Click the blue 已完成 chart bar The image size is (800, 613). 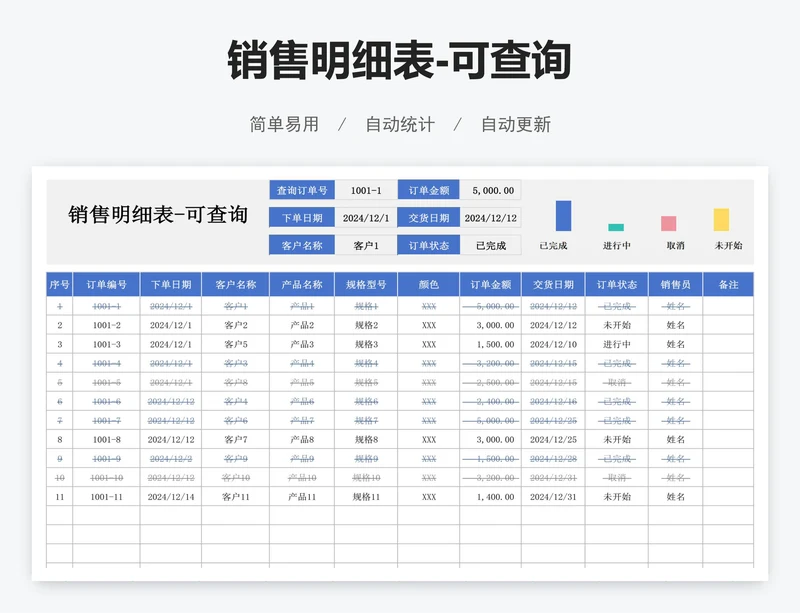tap(563, 216)
